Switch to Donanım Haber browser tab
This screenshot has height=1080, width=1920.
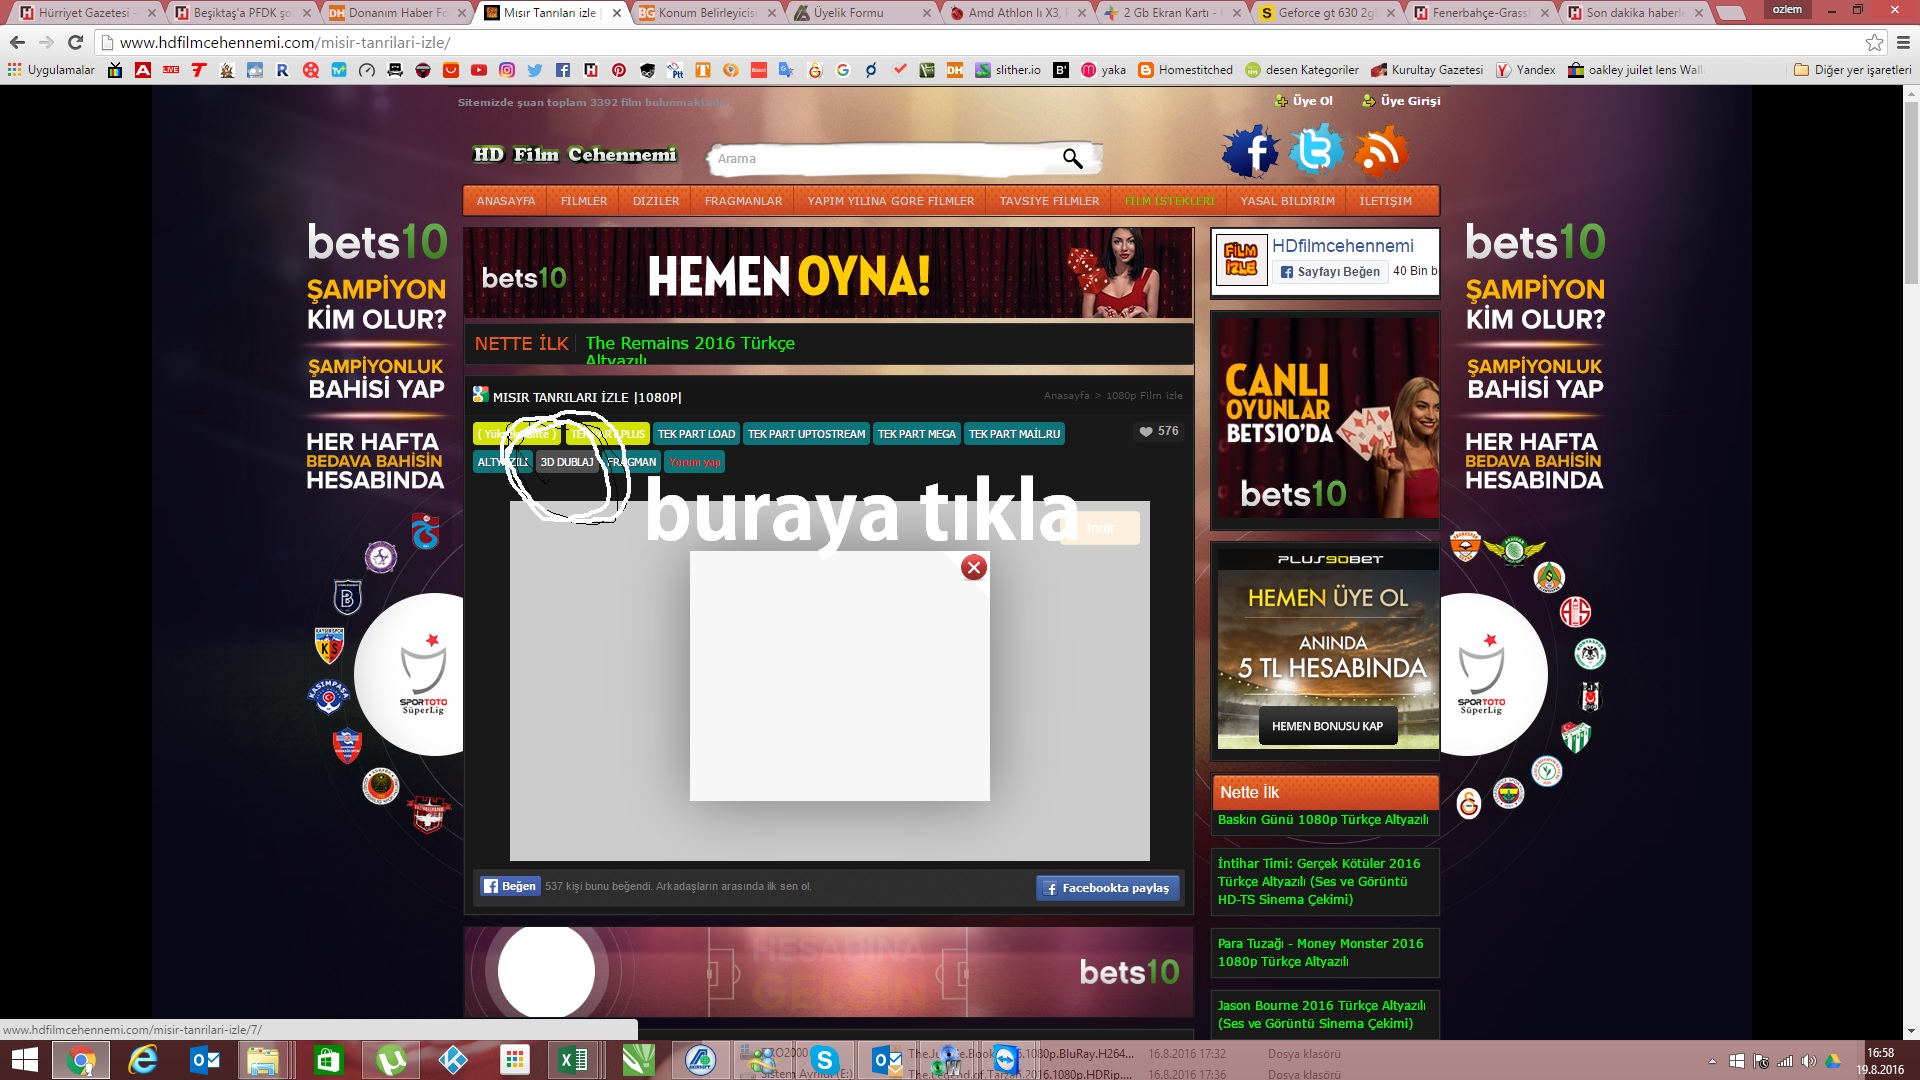click(x=396, y=13)
